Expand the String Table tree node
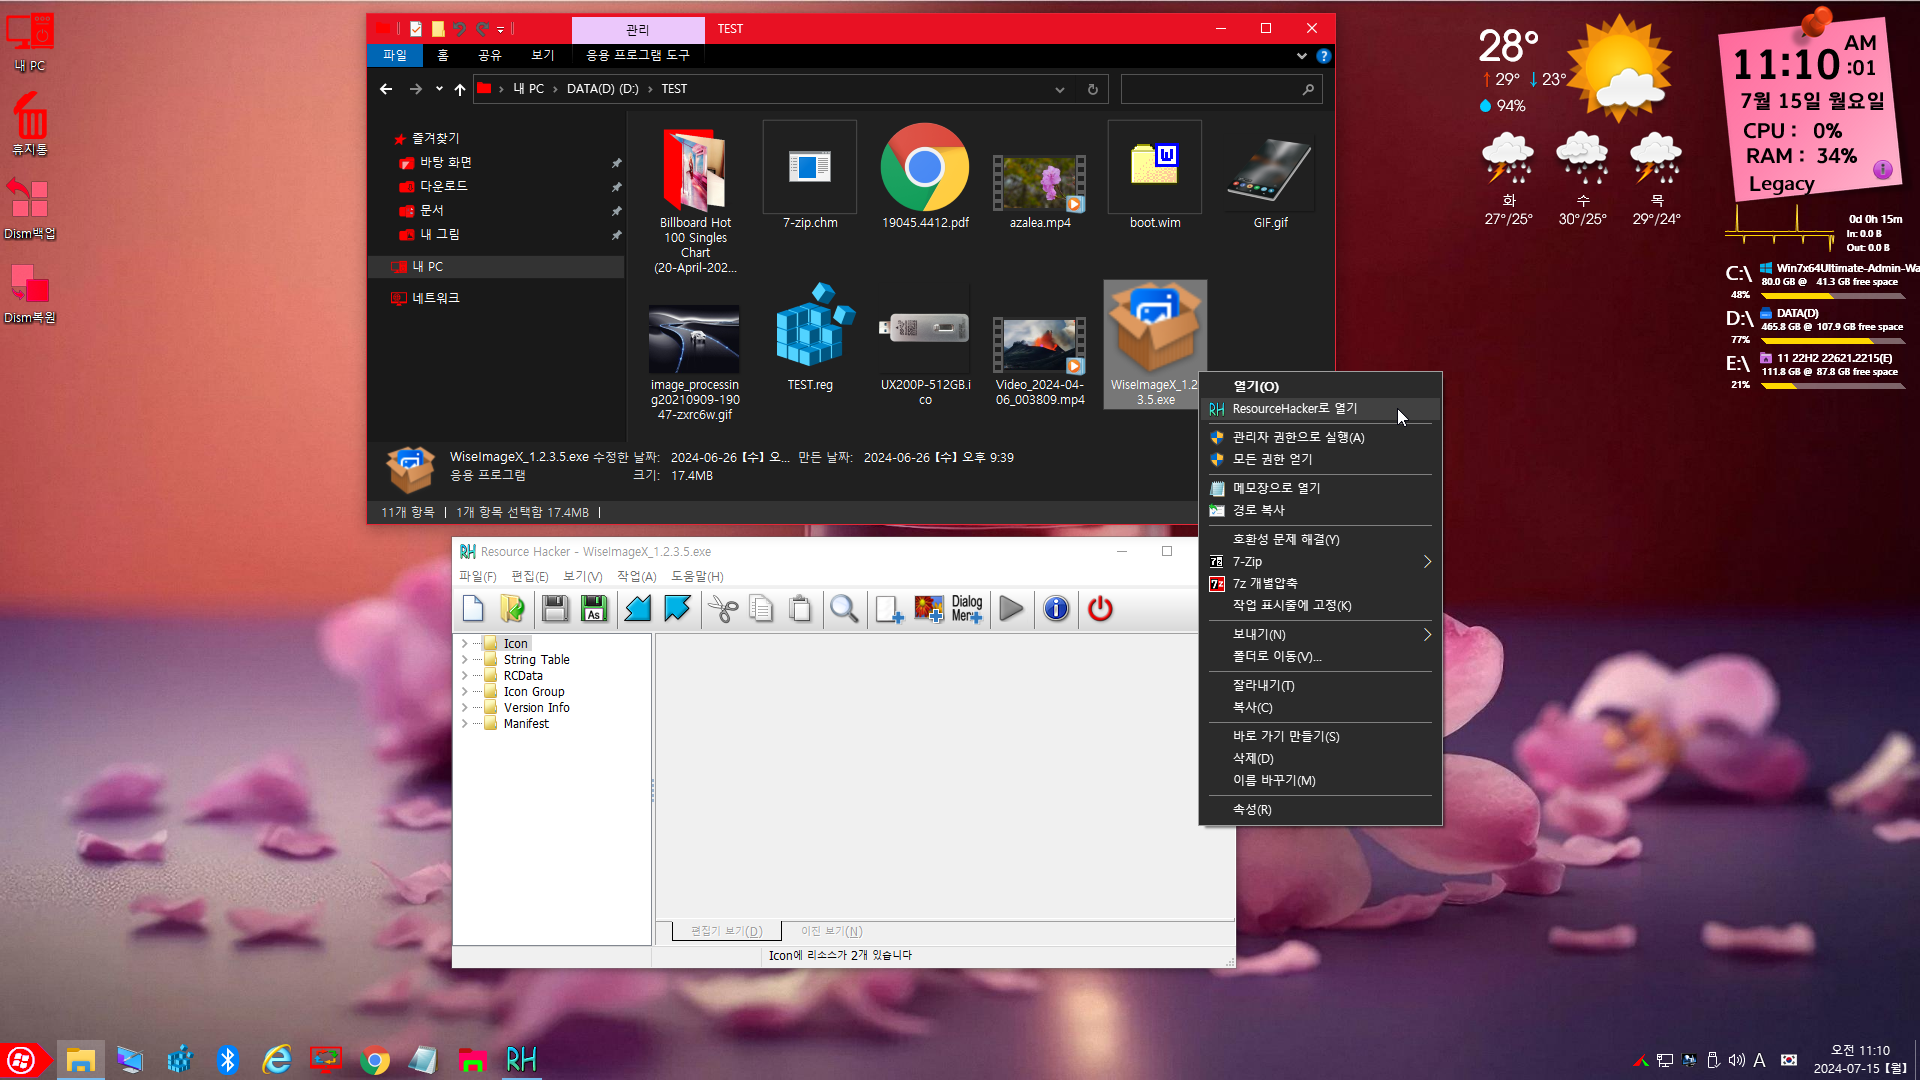This screenshot has width=1920, height=1080. 464,660
